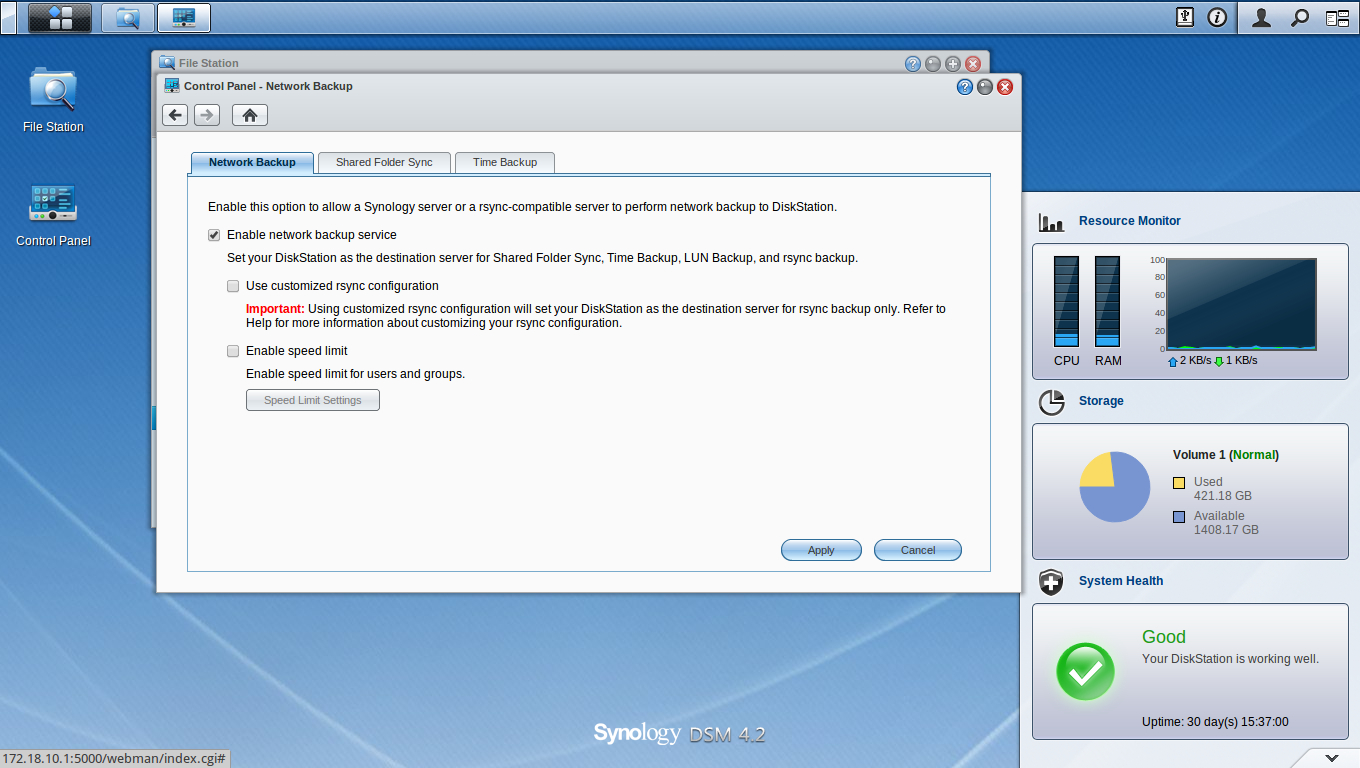Open the external devices tray icon
This screenshot has width=1360, height=768.
click(1185, 17)
